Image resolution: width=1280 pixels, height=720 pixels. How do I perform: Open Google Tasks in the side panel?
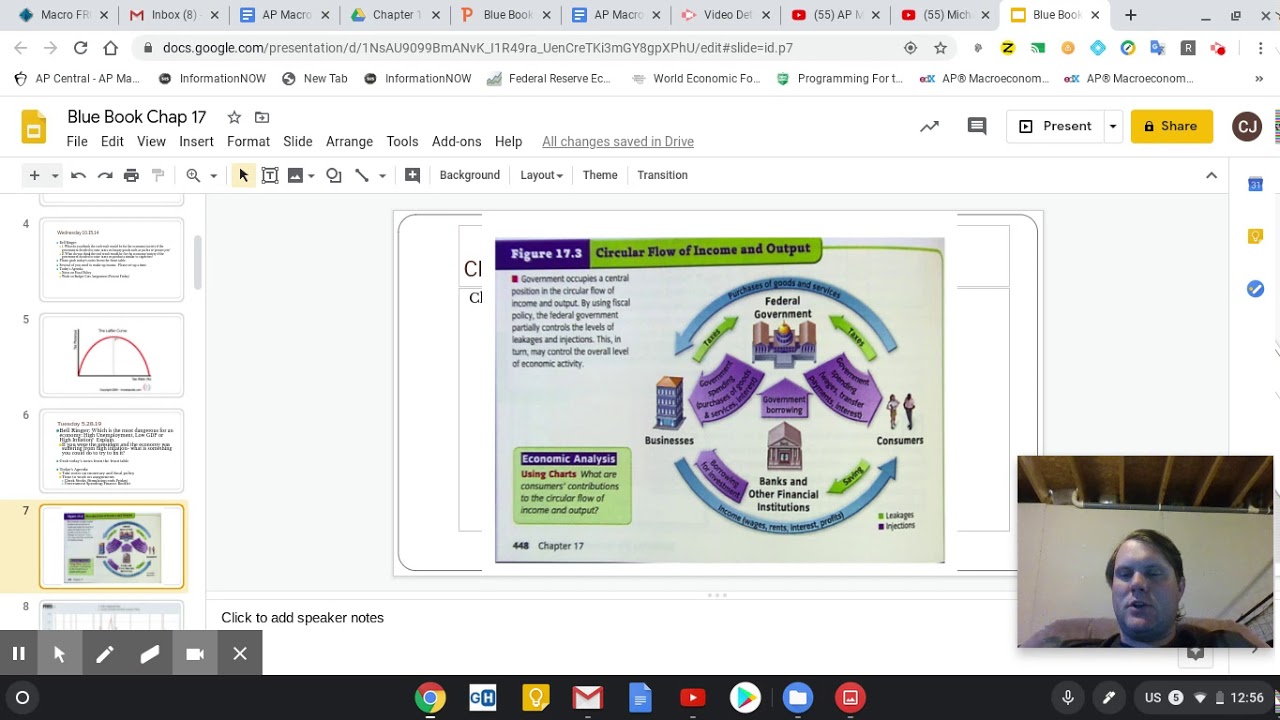1256,289
